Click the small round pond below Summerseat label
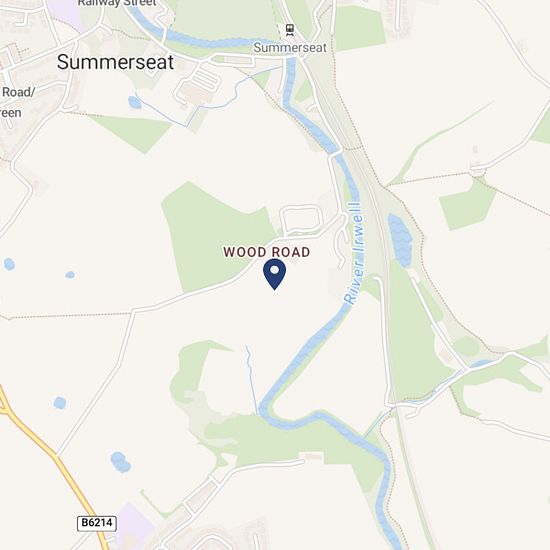 tap(134, 102)
